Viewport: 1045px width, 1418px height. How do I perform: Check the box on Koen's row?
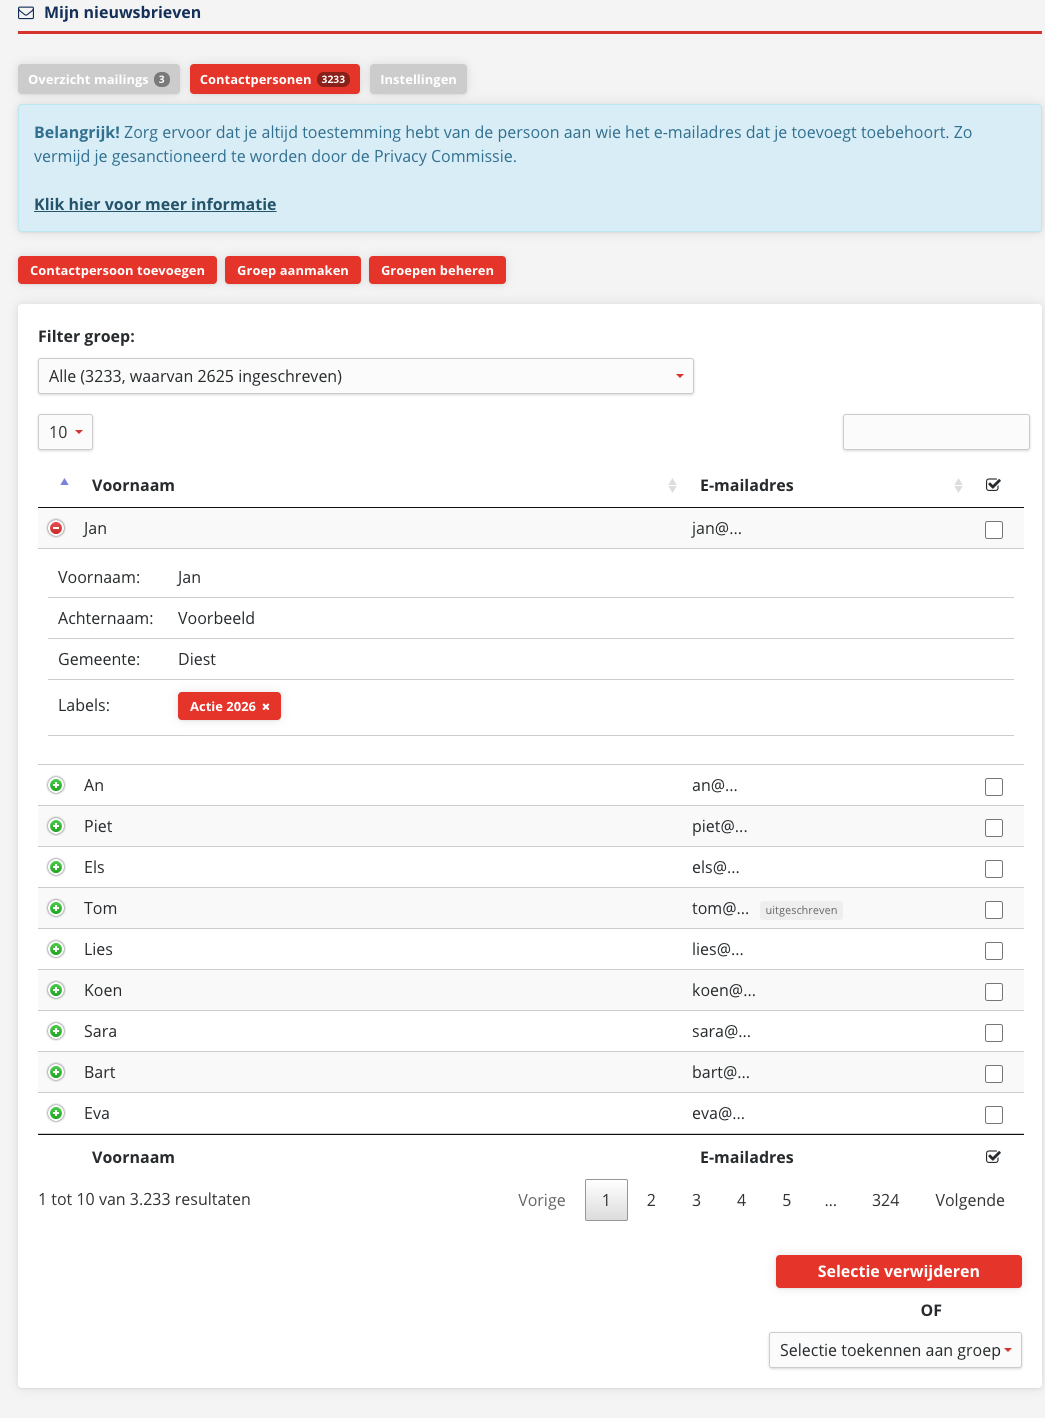tap(994, 992)
